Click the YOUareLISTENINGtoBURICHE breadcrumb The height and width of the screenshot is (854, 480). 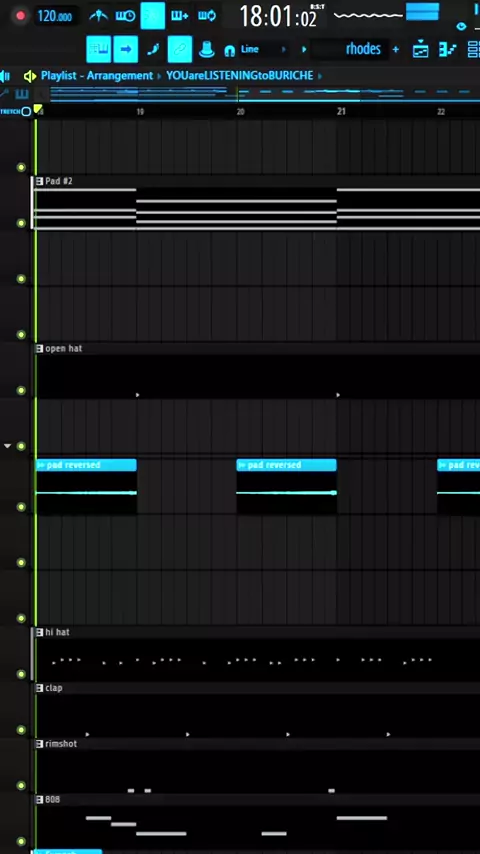(240, 76)
